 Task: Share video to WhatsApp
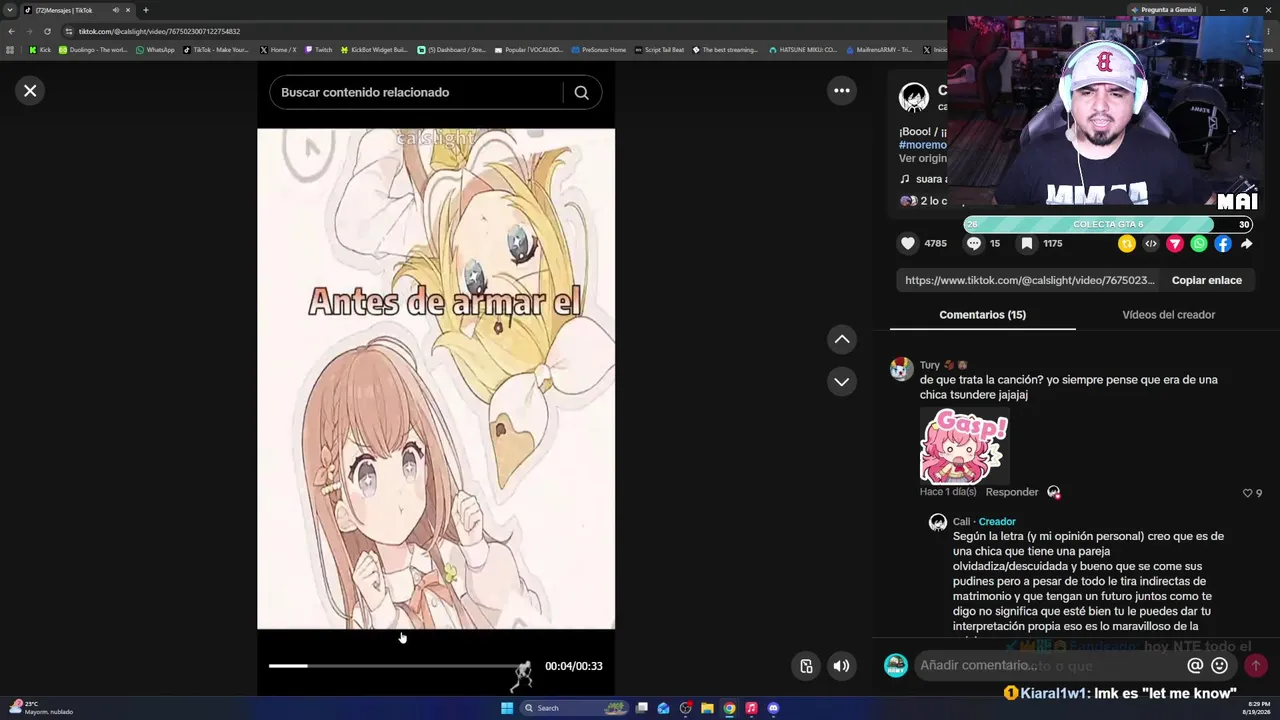[1199, 244]
